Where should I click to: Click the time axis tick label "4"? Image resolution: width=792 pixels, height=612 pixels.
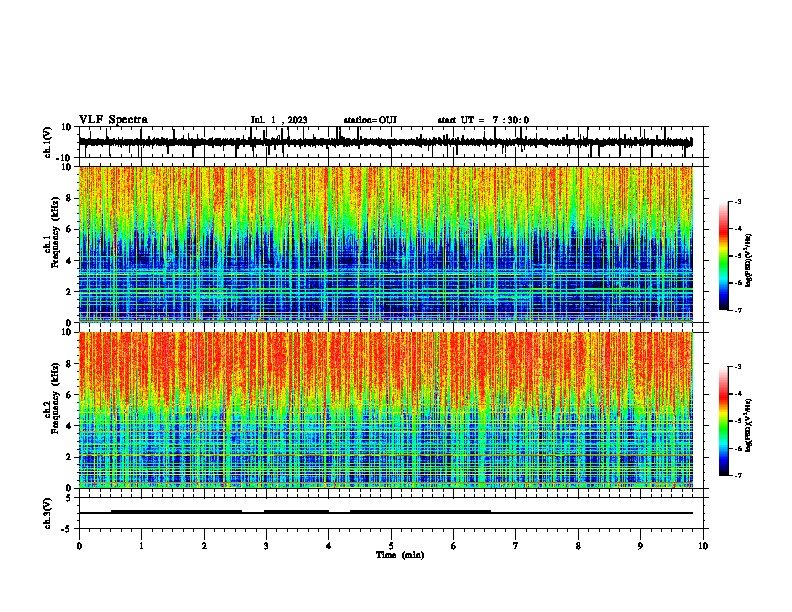[329, 546]
